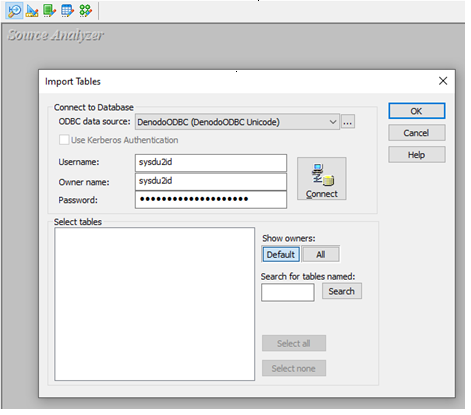Click Search button for table names
The height and width of the screenshot is (415, 471).
tap(342, 291)
